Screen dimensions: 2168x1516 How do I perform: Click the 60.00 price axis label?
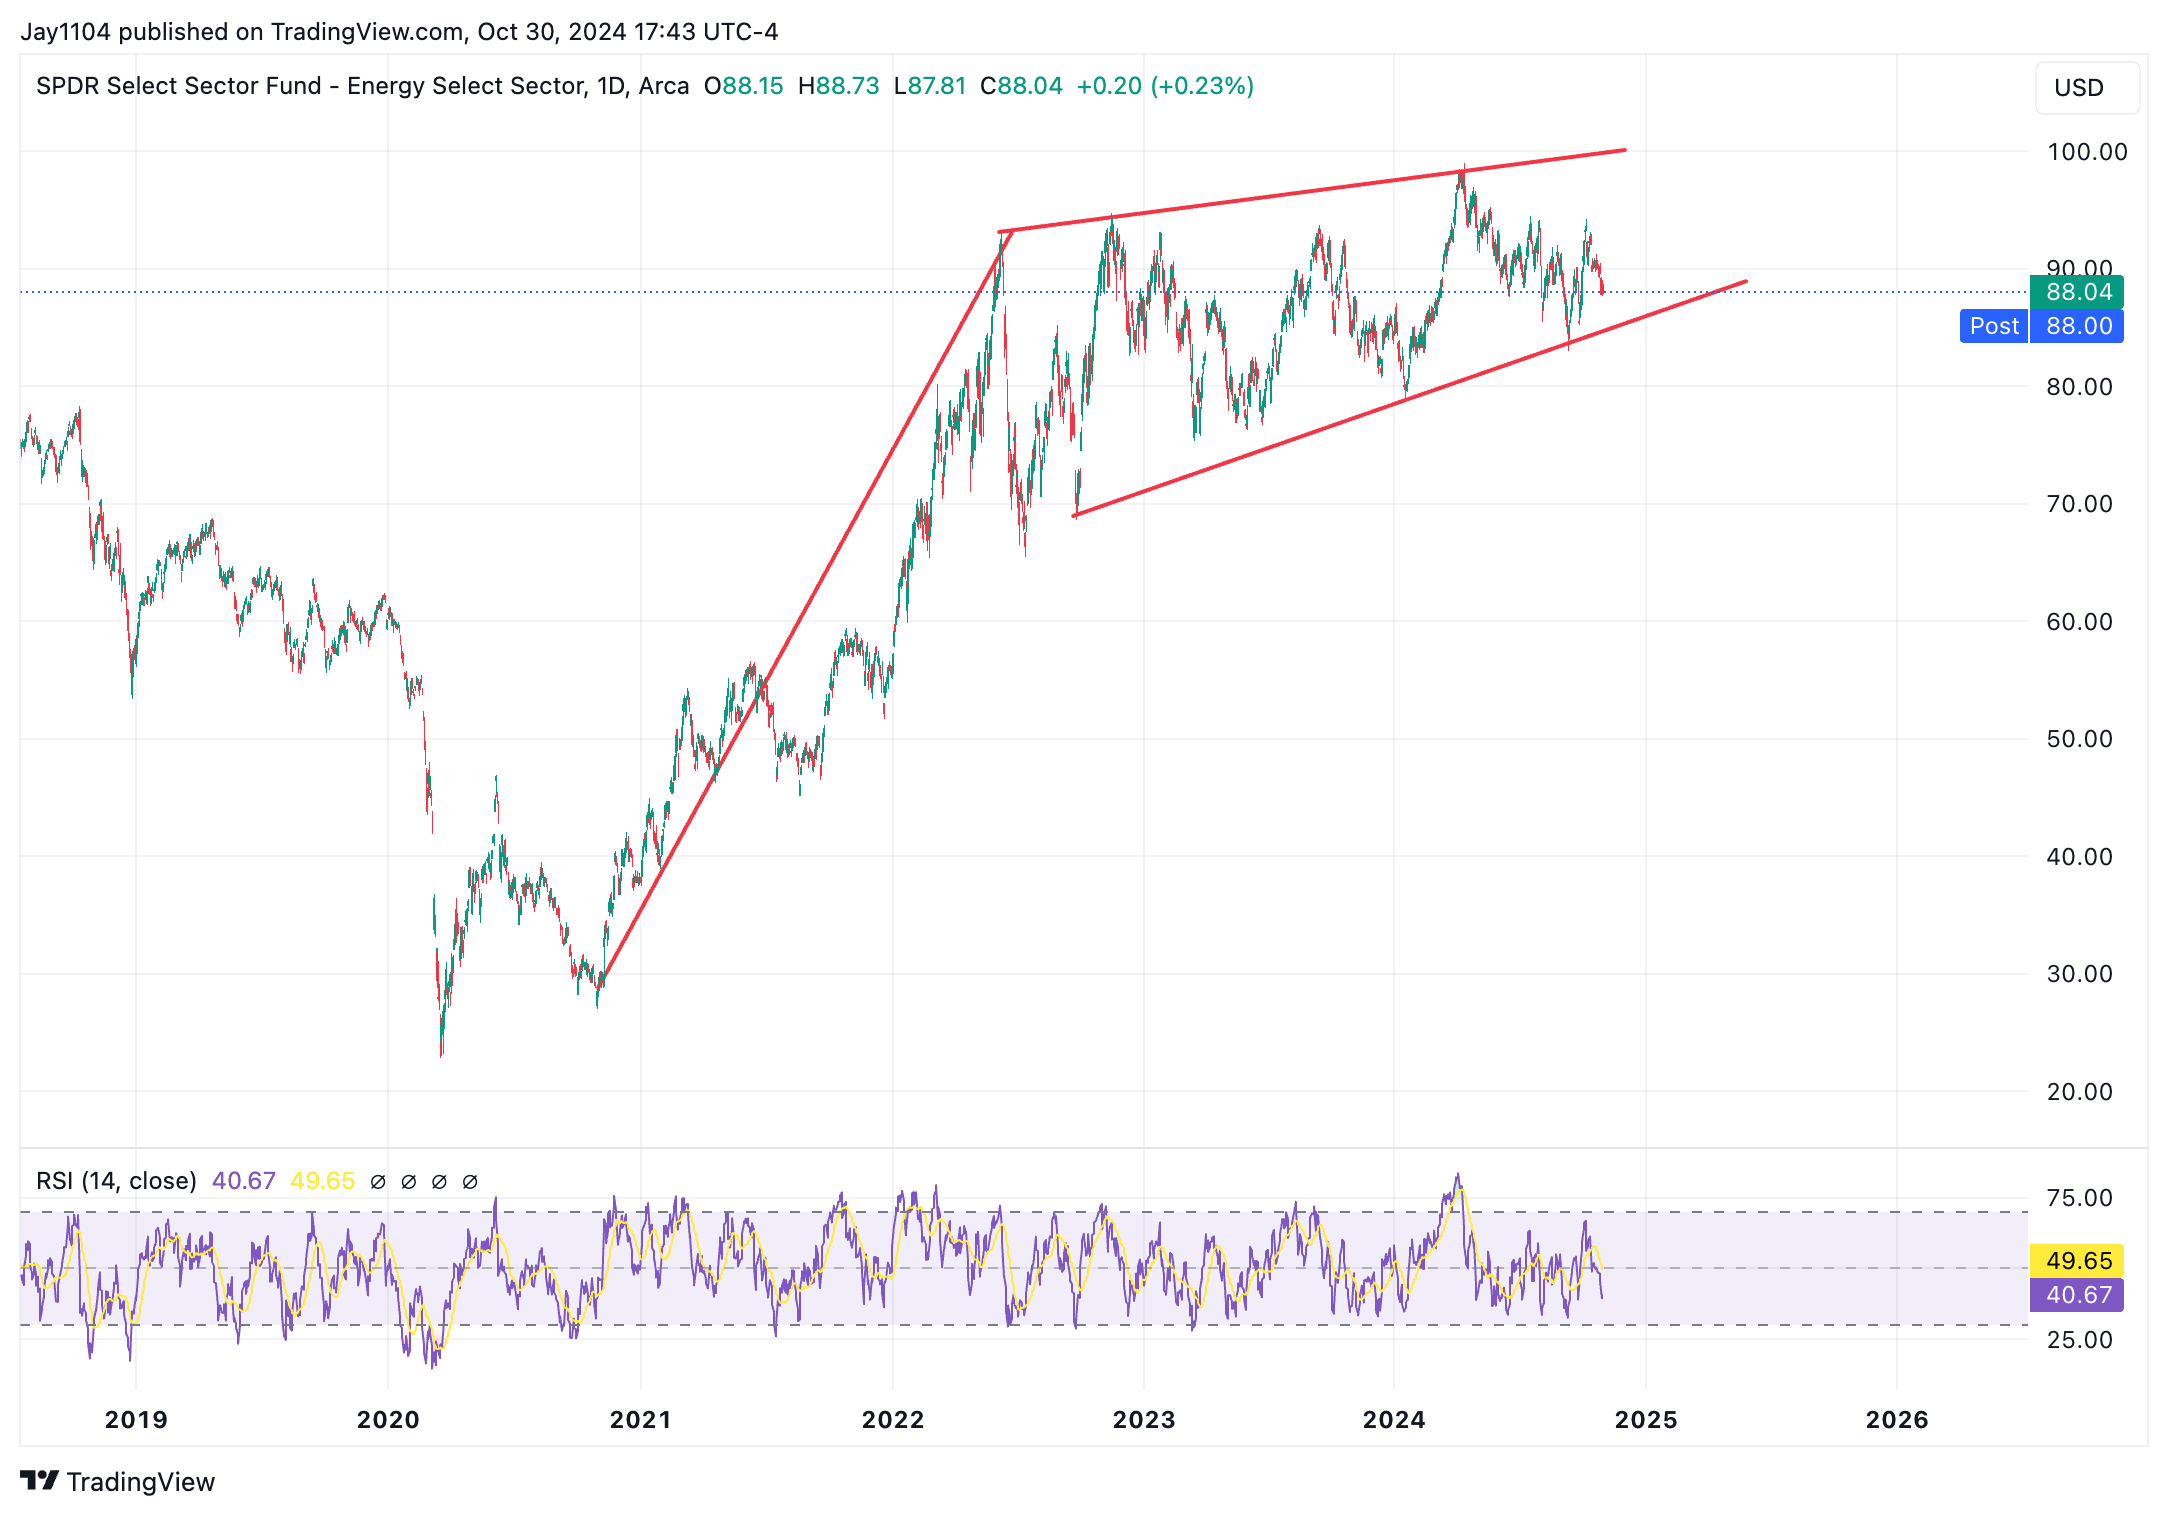[2079, 622]
